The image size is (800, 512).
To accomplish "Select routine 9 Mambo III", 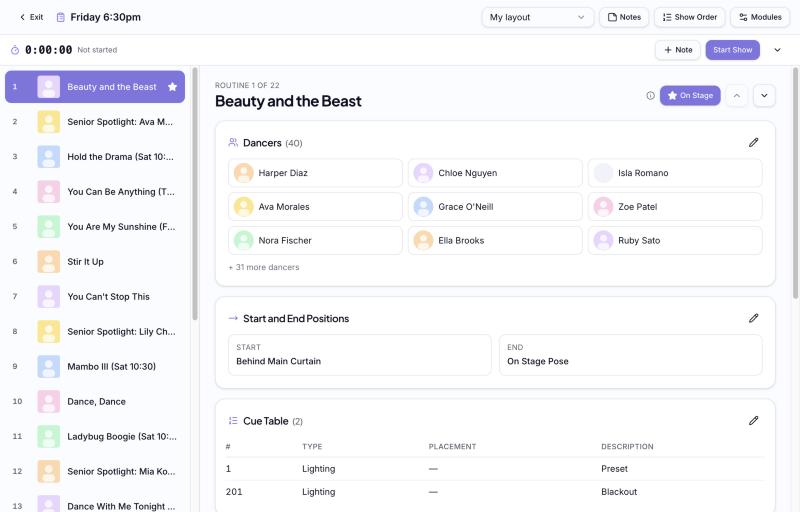I will point(95,366).
